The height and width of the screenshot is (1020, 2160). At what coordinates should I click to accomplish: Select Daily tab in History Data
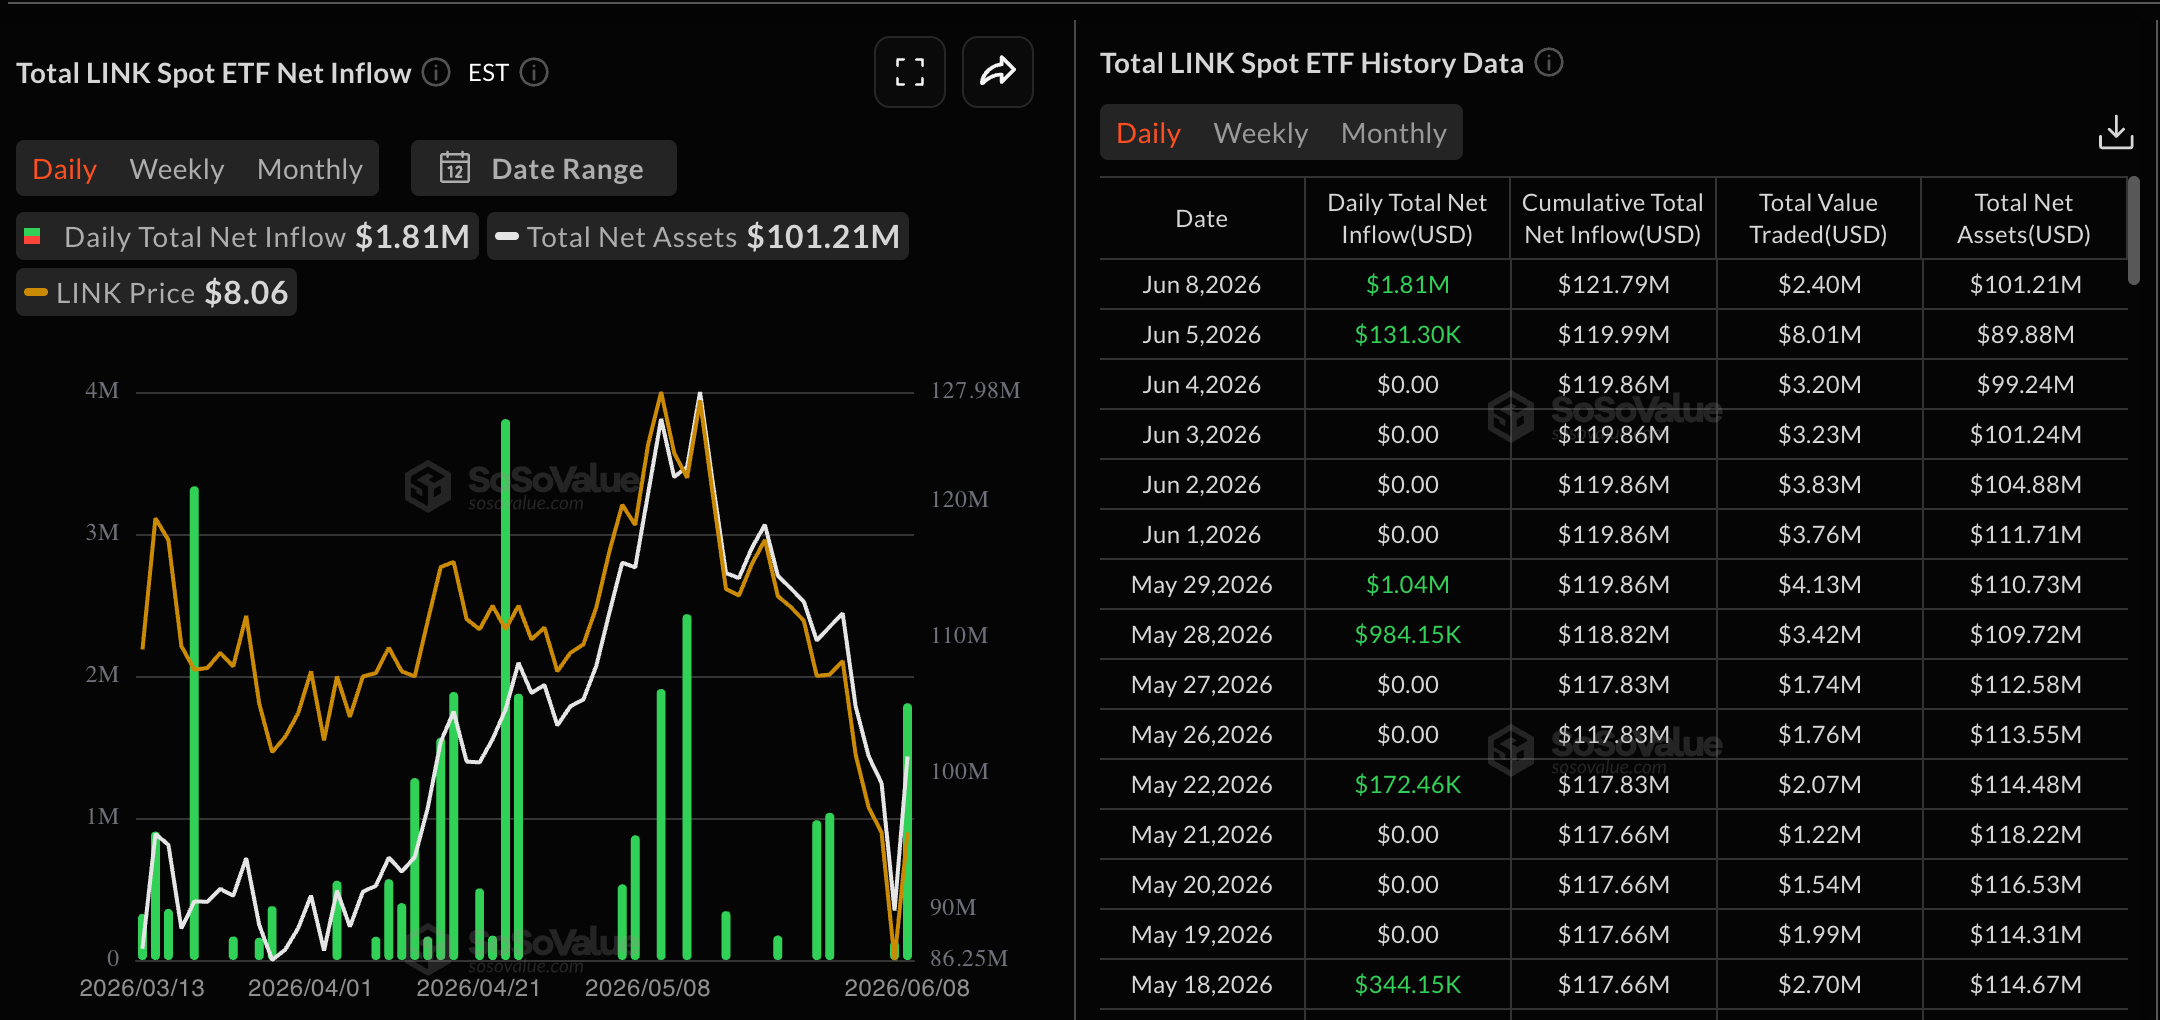[x=1148, y=133]
